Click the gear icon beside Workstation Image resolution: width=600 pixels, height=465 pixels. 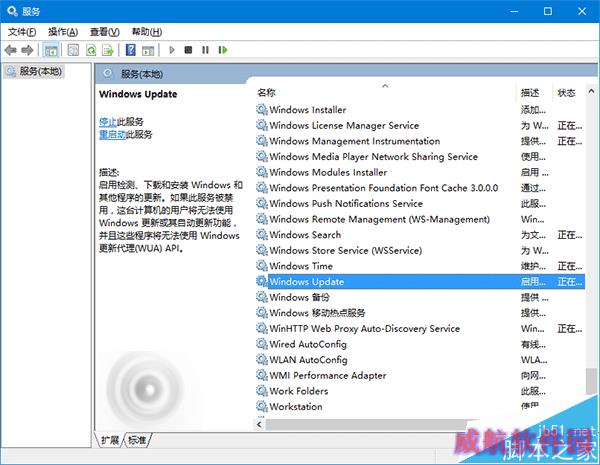pyautogui.click(x=262, y=406)
